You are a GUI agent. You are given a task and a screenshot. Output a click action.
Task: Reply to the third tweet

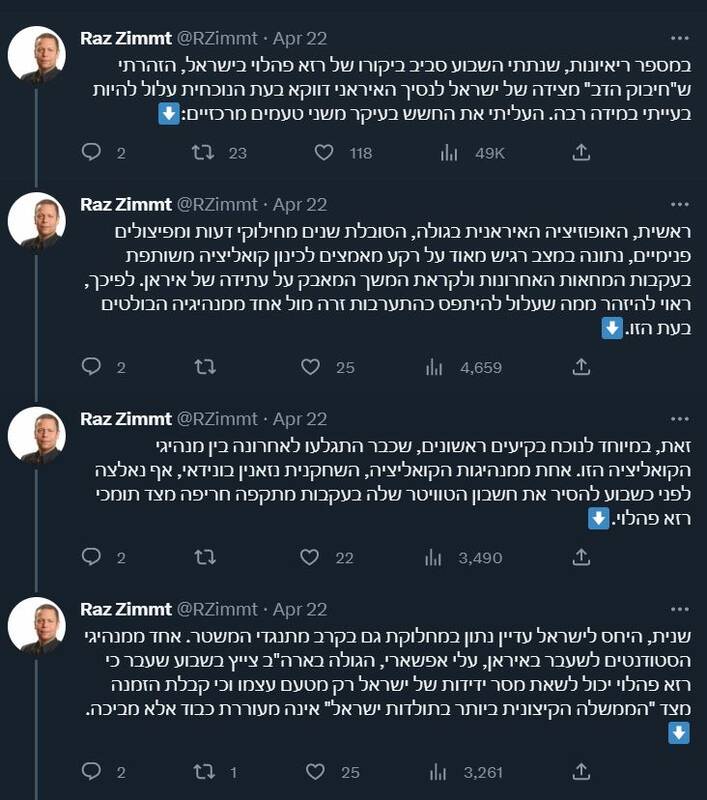pos(91,559)
